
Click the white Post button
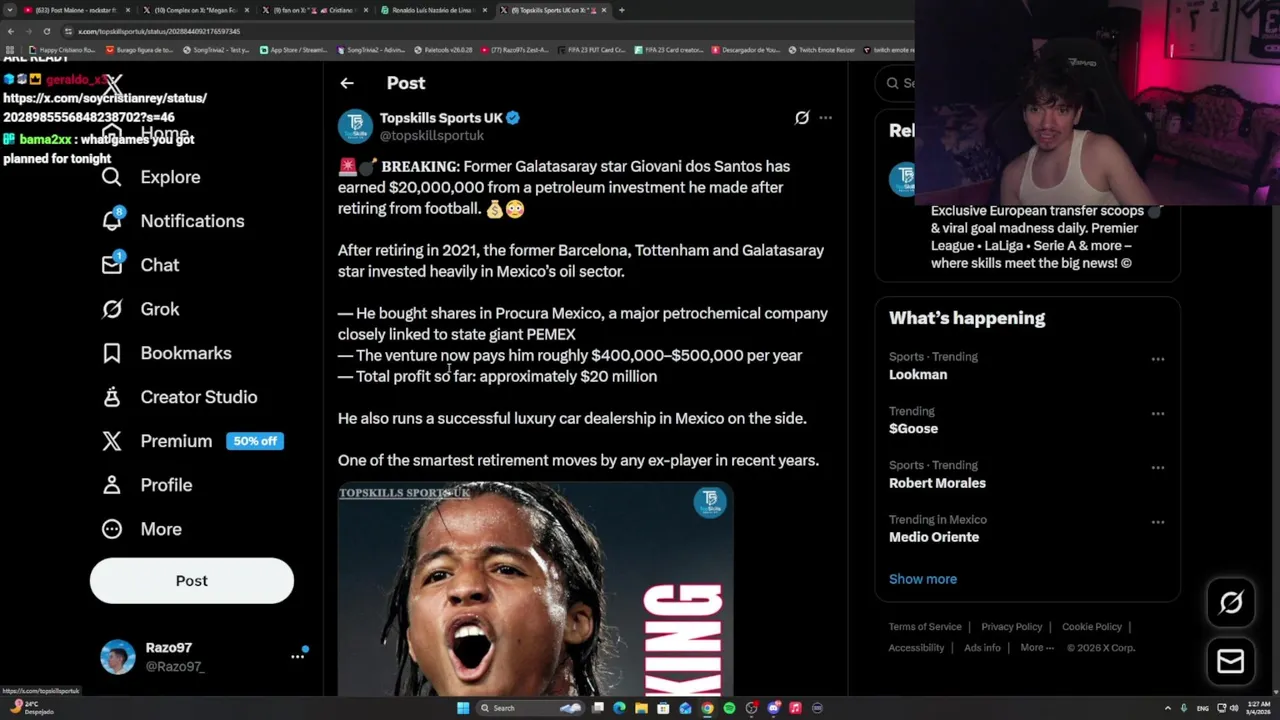pyautogui.click(x=192, y=581)
